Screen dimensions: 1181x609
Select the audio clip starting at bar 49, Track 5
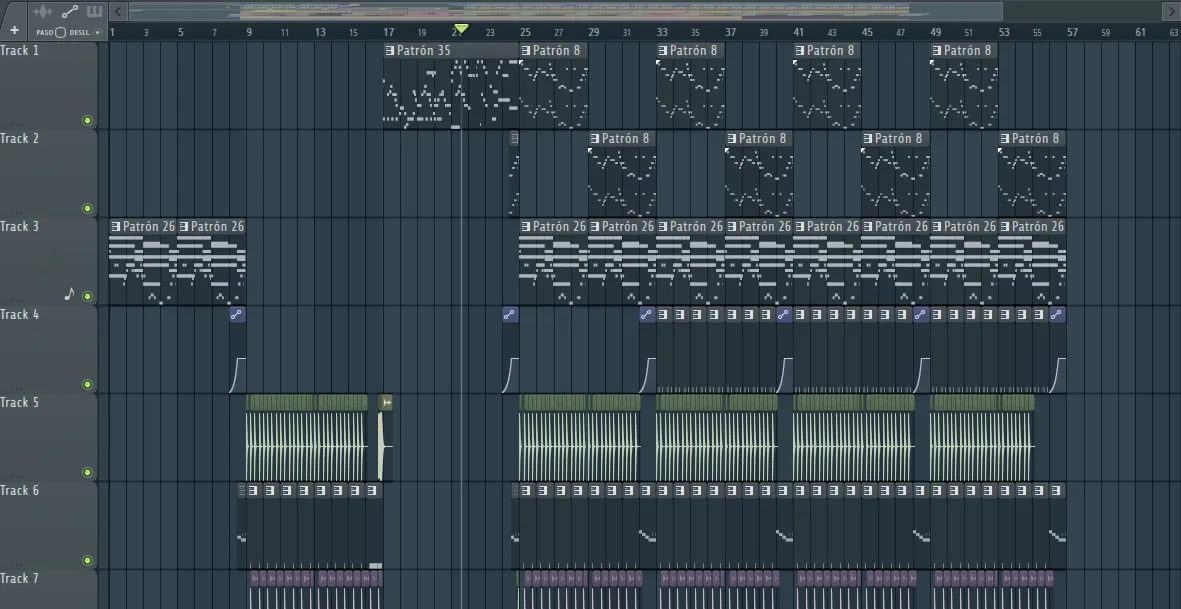coord(983,438)
